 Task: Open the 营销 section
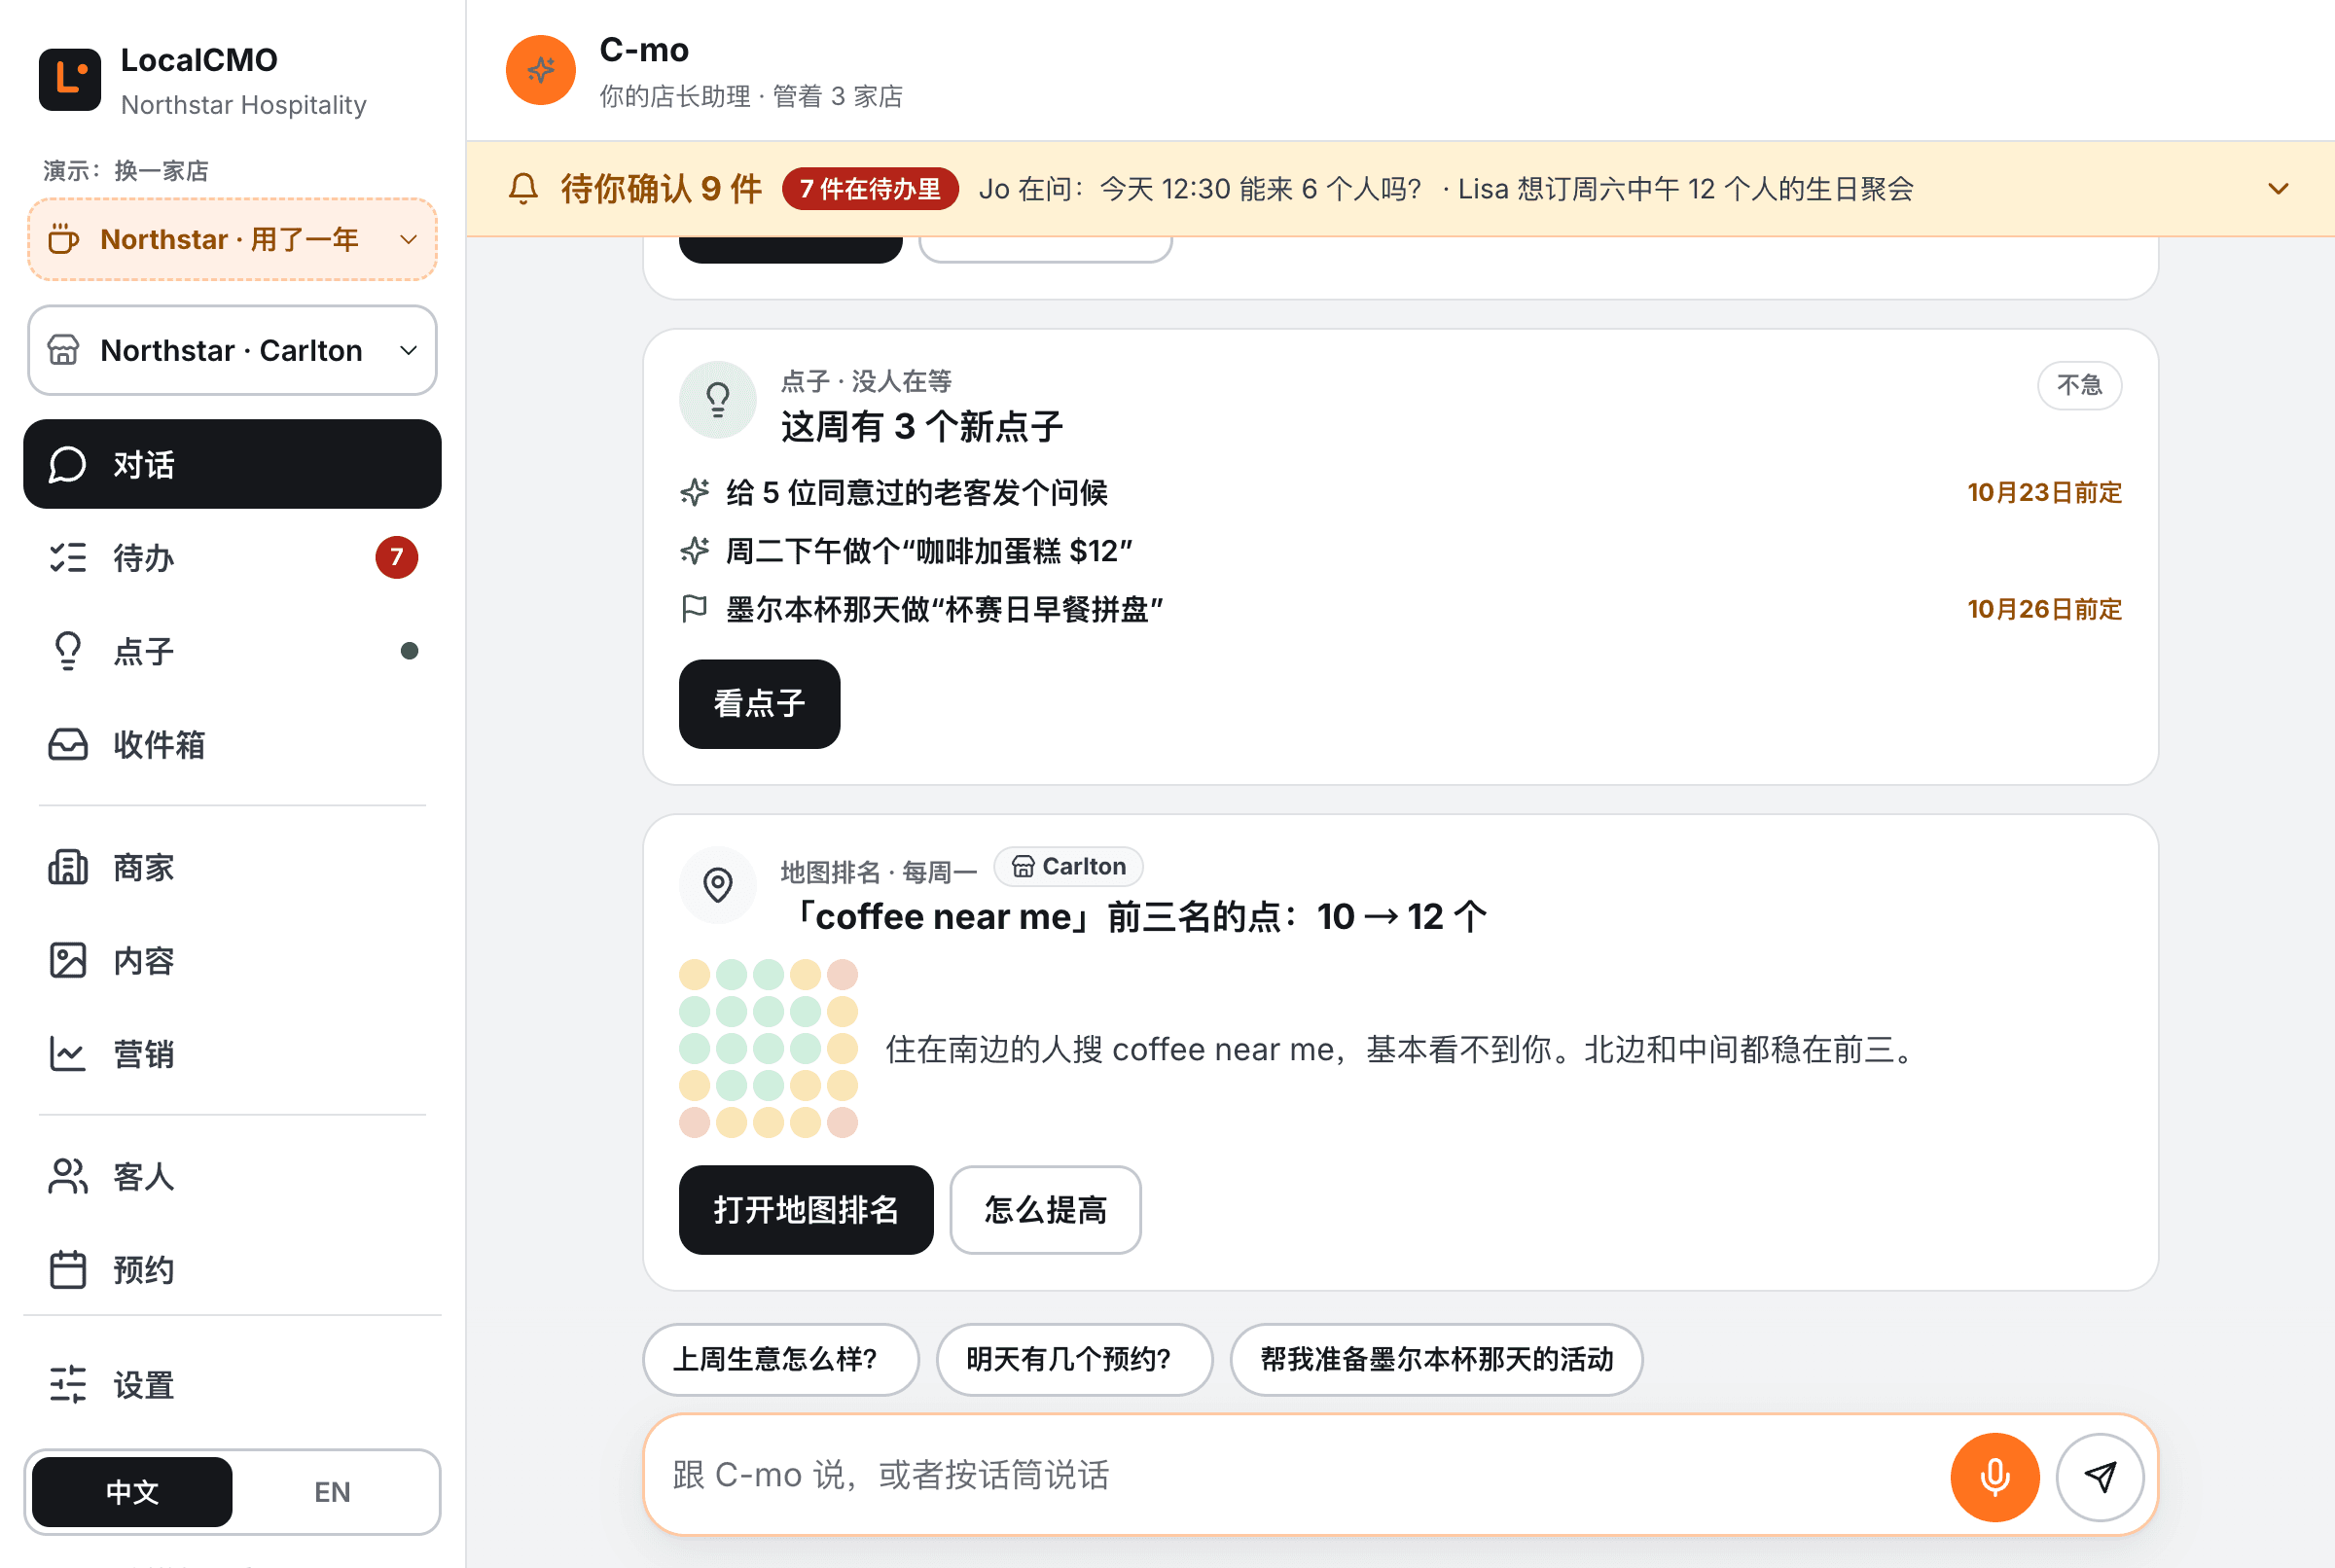[x=232, y=1053]
